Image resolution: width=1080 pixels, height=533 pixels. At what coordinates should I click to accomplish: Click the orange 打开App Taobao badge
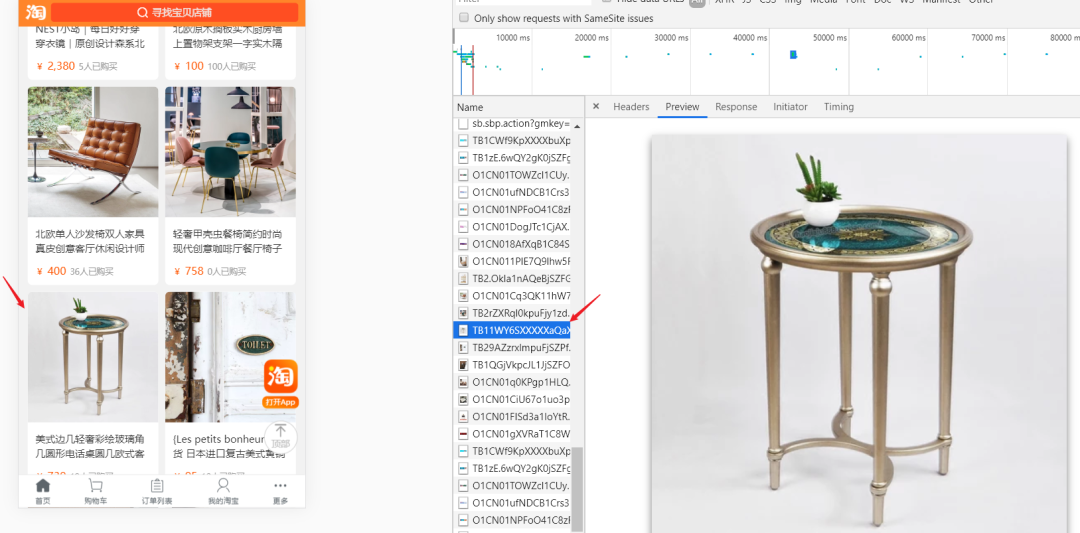coord(281,383)
